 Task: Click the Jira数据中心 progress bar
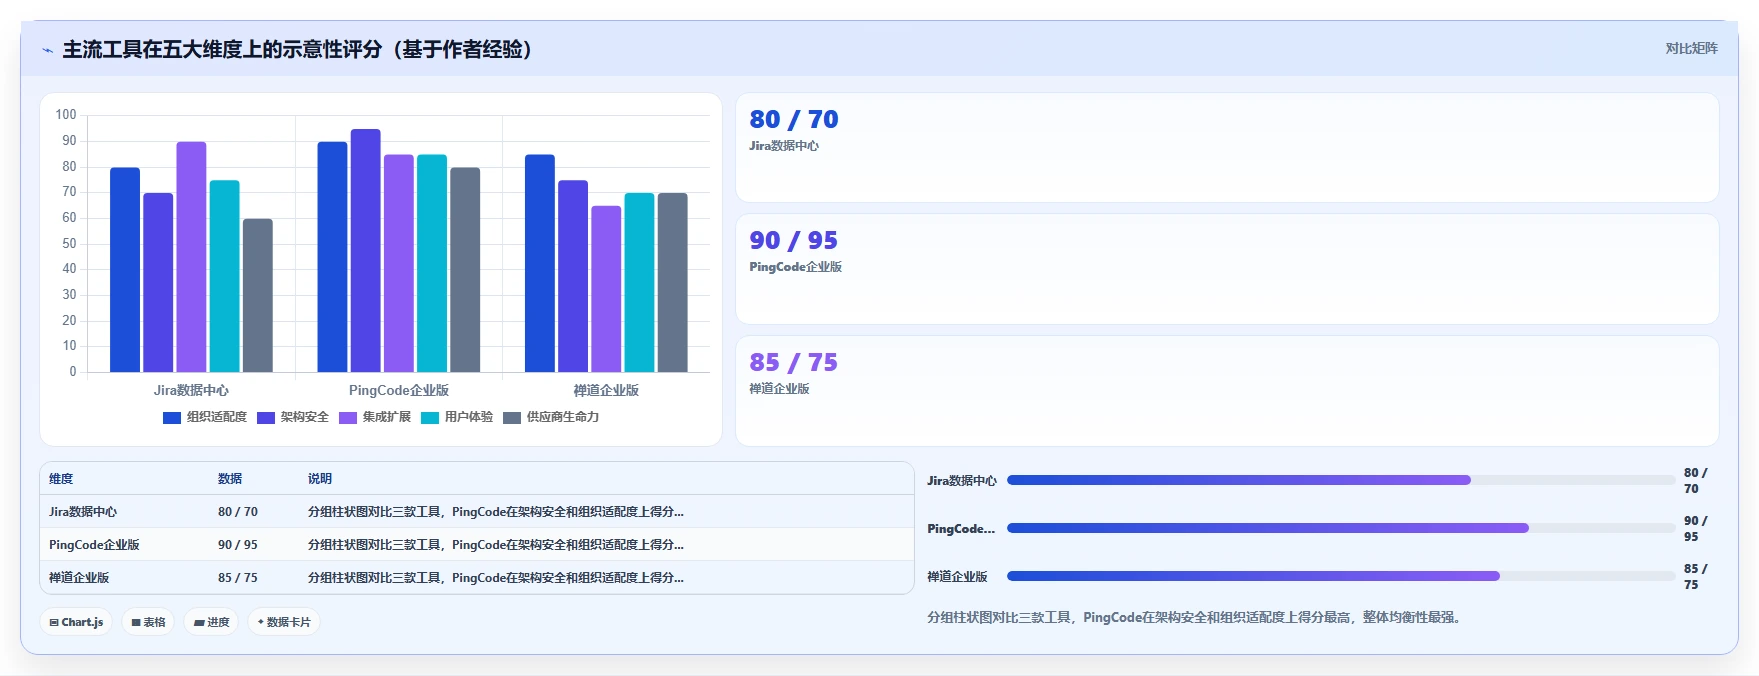click(1341, 480)
